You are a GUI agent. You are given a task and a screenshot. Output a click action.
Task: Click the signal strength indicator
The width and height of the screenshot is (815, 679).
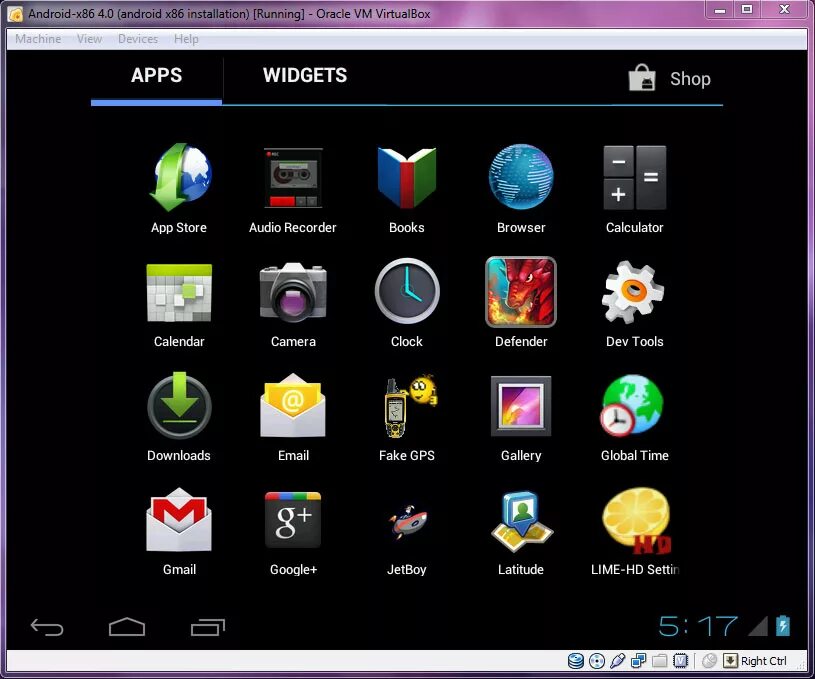758,626
